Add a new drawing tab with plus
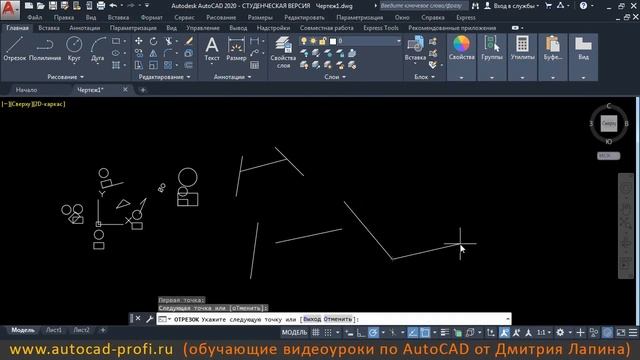 pos(143,90)
